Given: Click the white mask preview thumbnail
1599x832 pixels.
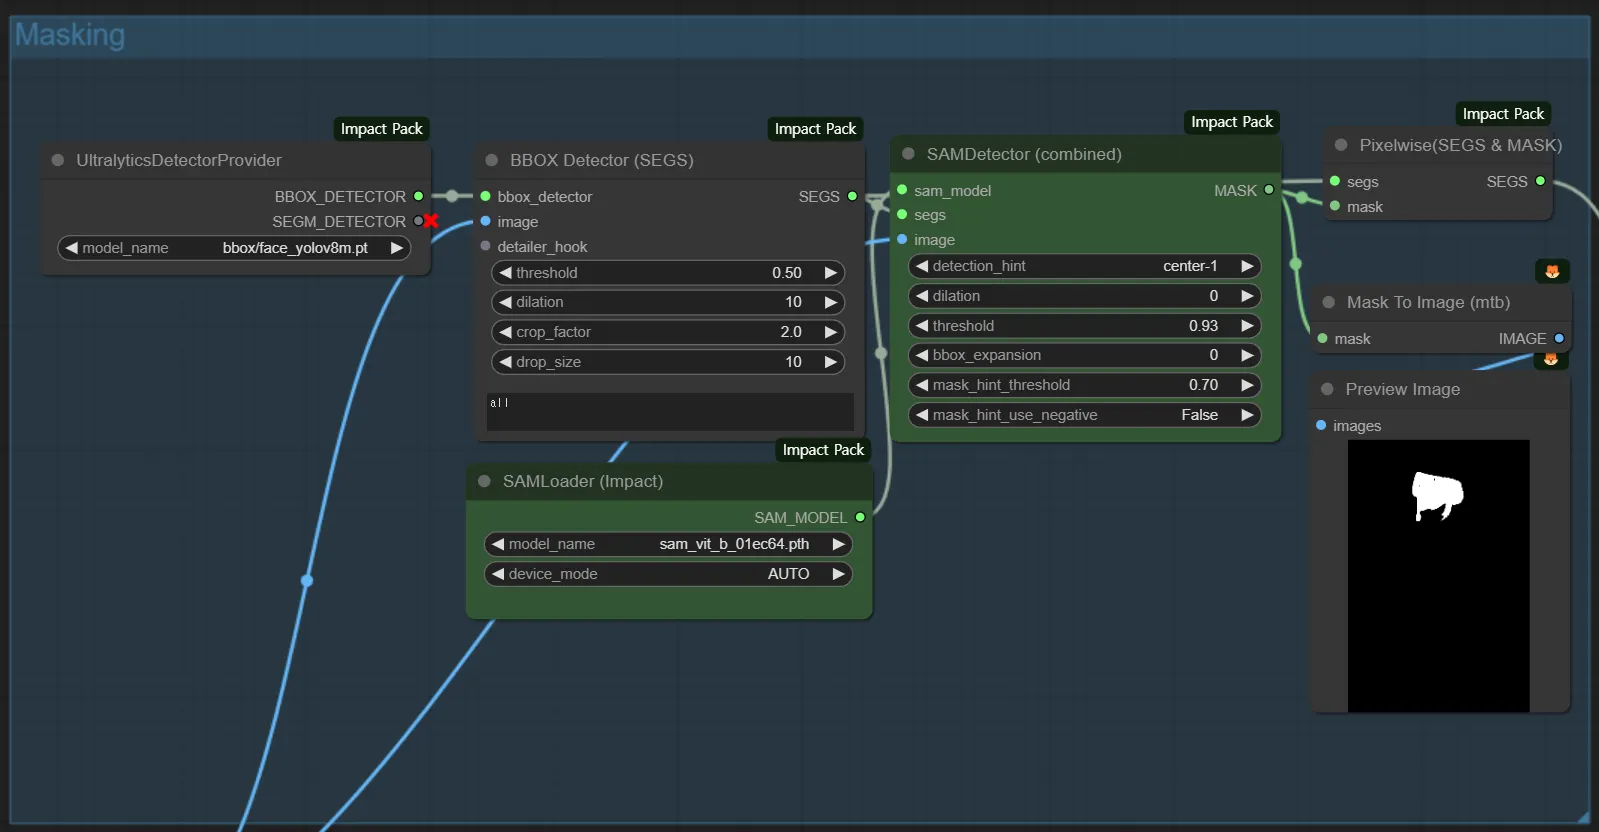Looking at the screenshot, I should [x=1439, y=576].
